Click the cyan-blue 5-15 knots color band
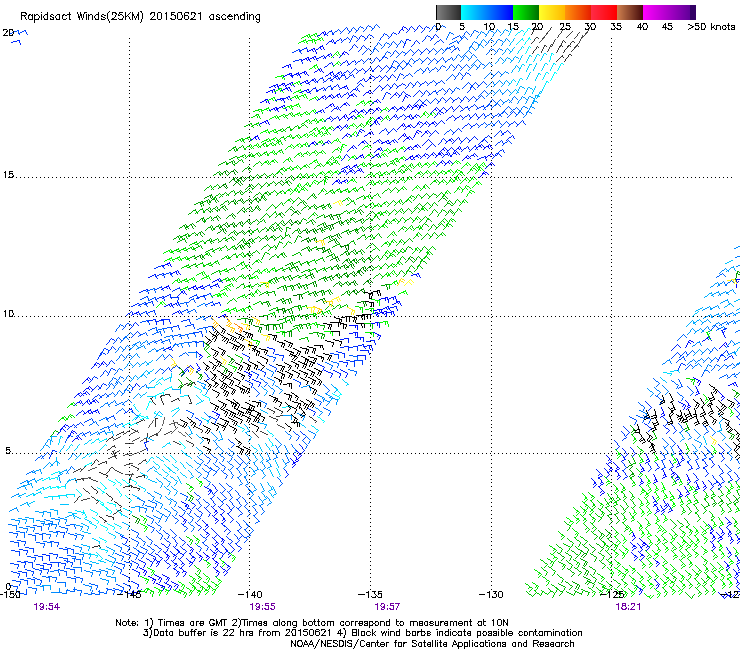 [x=487, y=12]
